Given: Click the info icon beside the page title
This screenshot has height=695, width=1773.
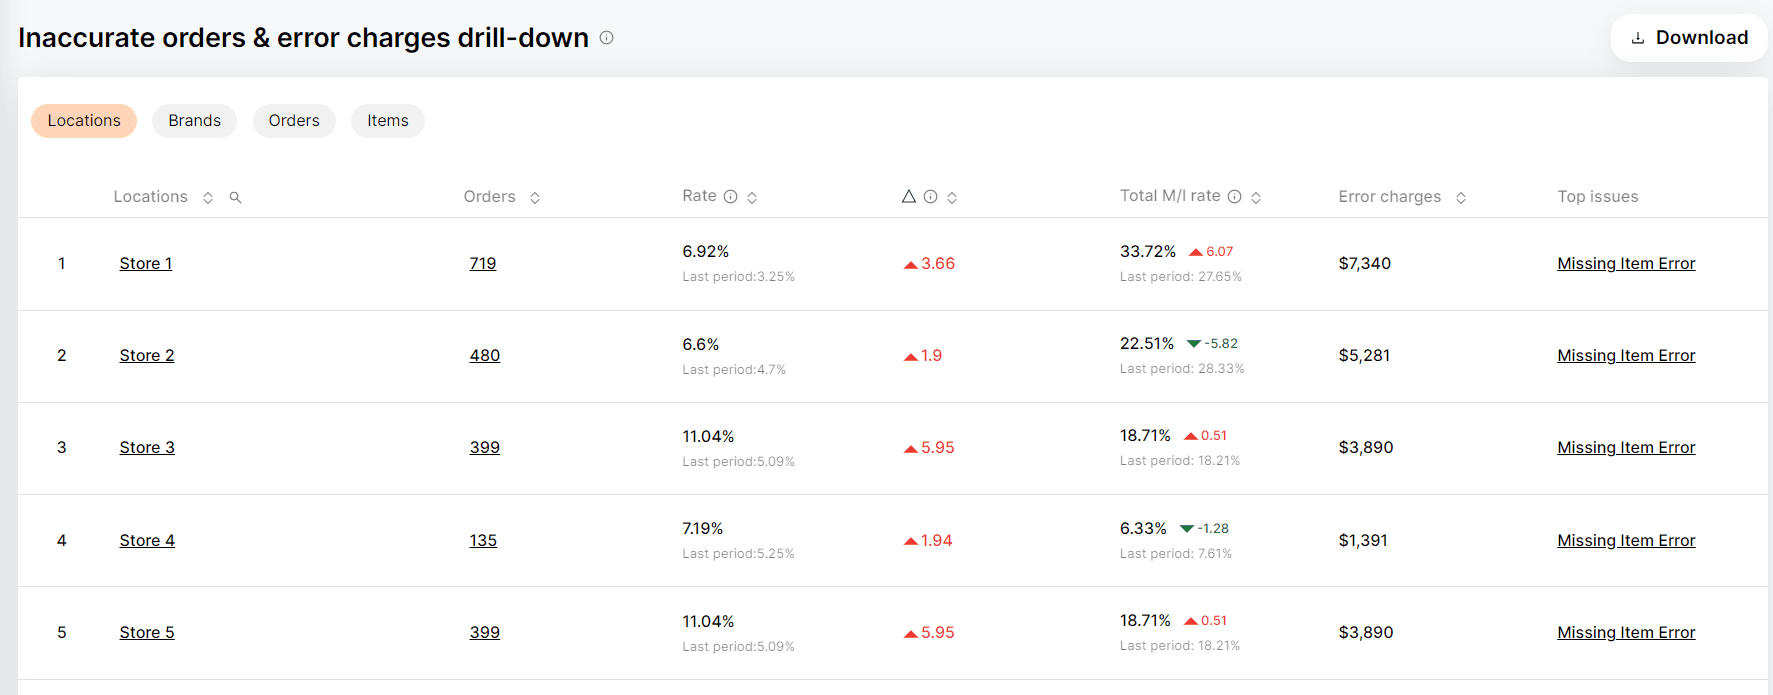Looking at the screenshot, I should 606,38.
